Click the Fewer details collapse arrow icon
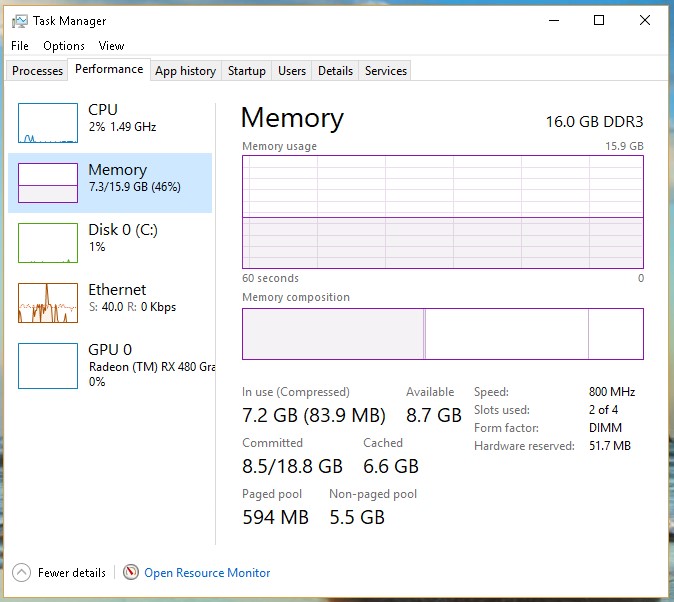This screenshot has height=602, width=674. coord(21,573)
